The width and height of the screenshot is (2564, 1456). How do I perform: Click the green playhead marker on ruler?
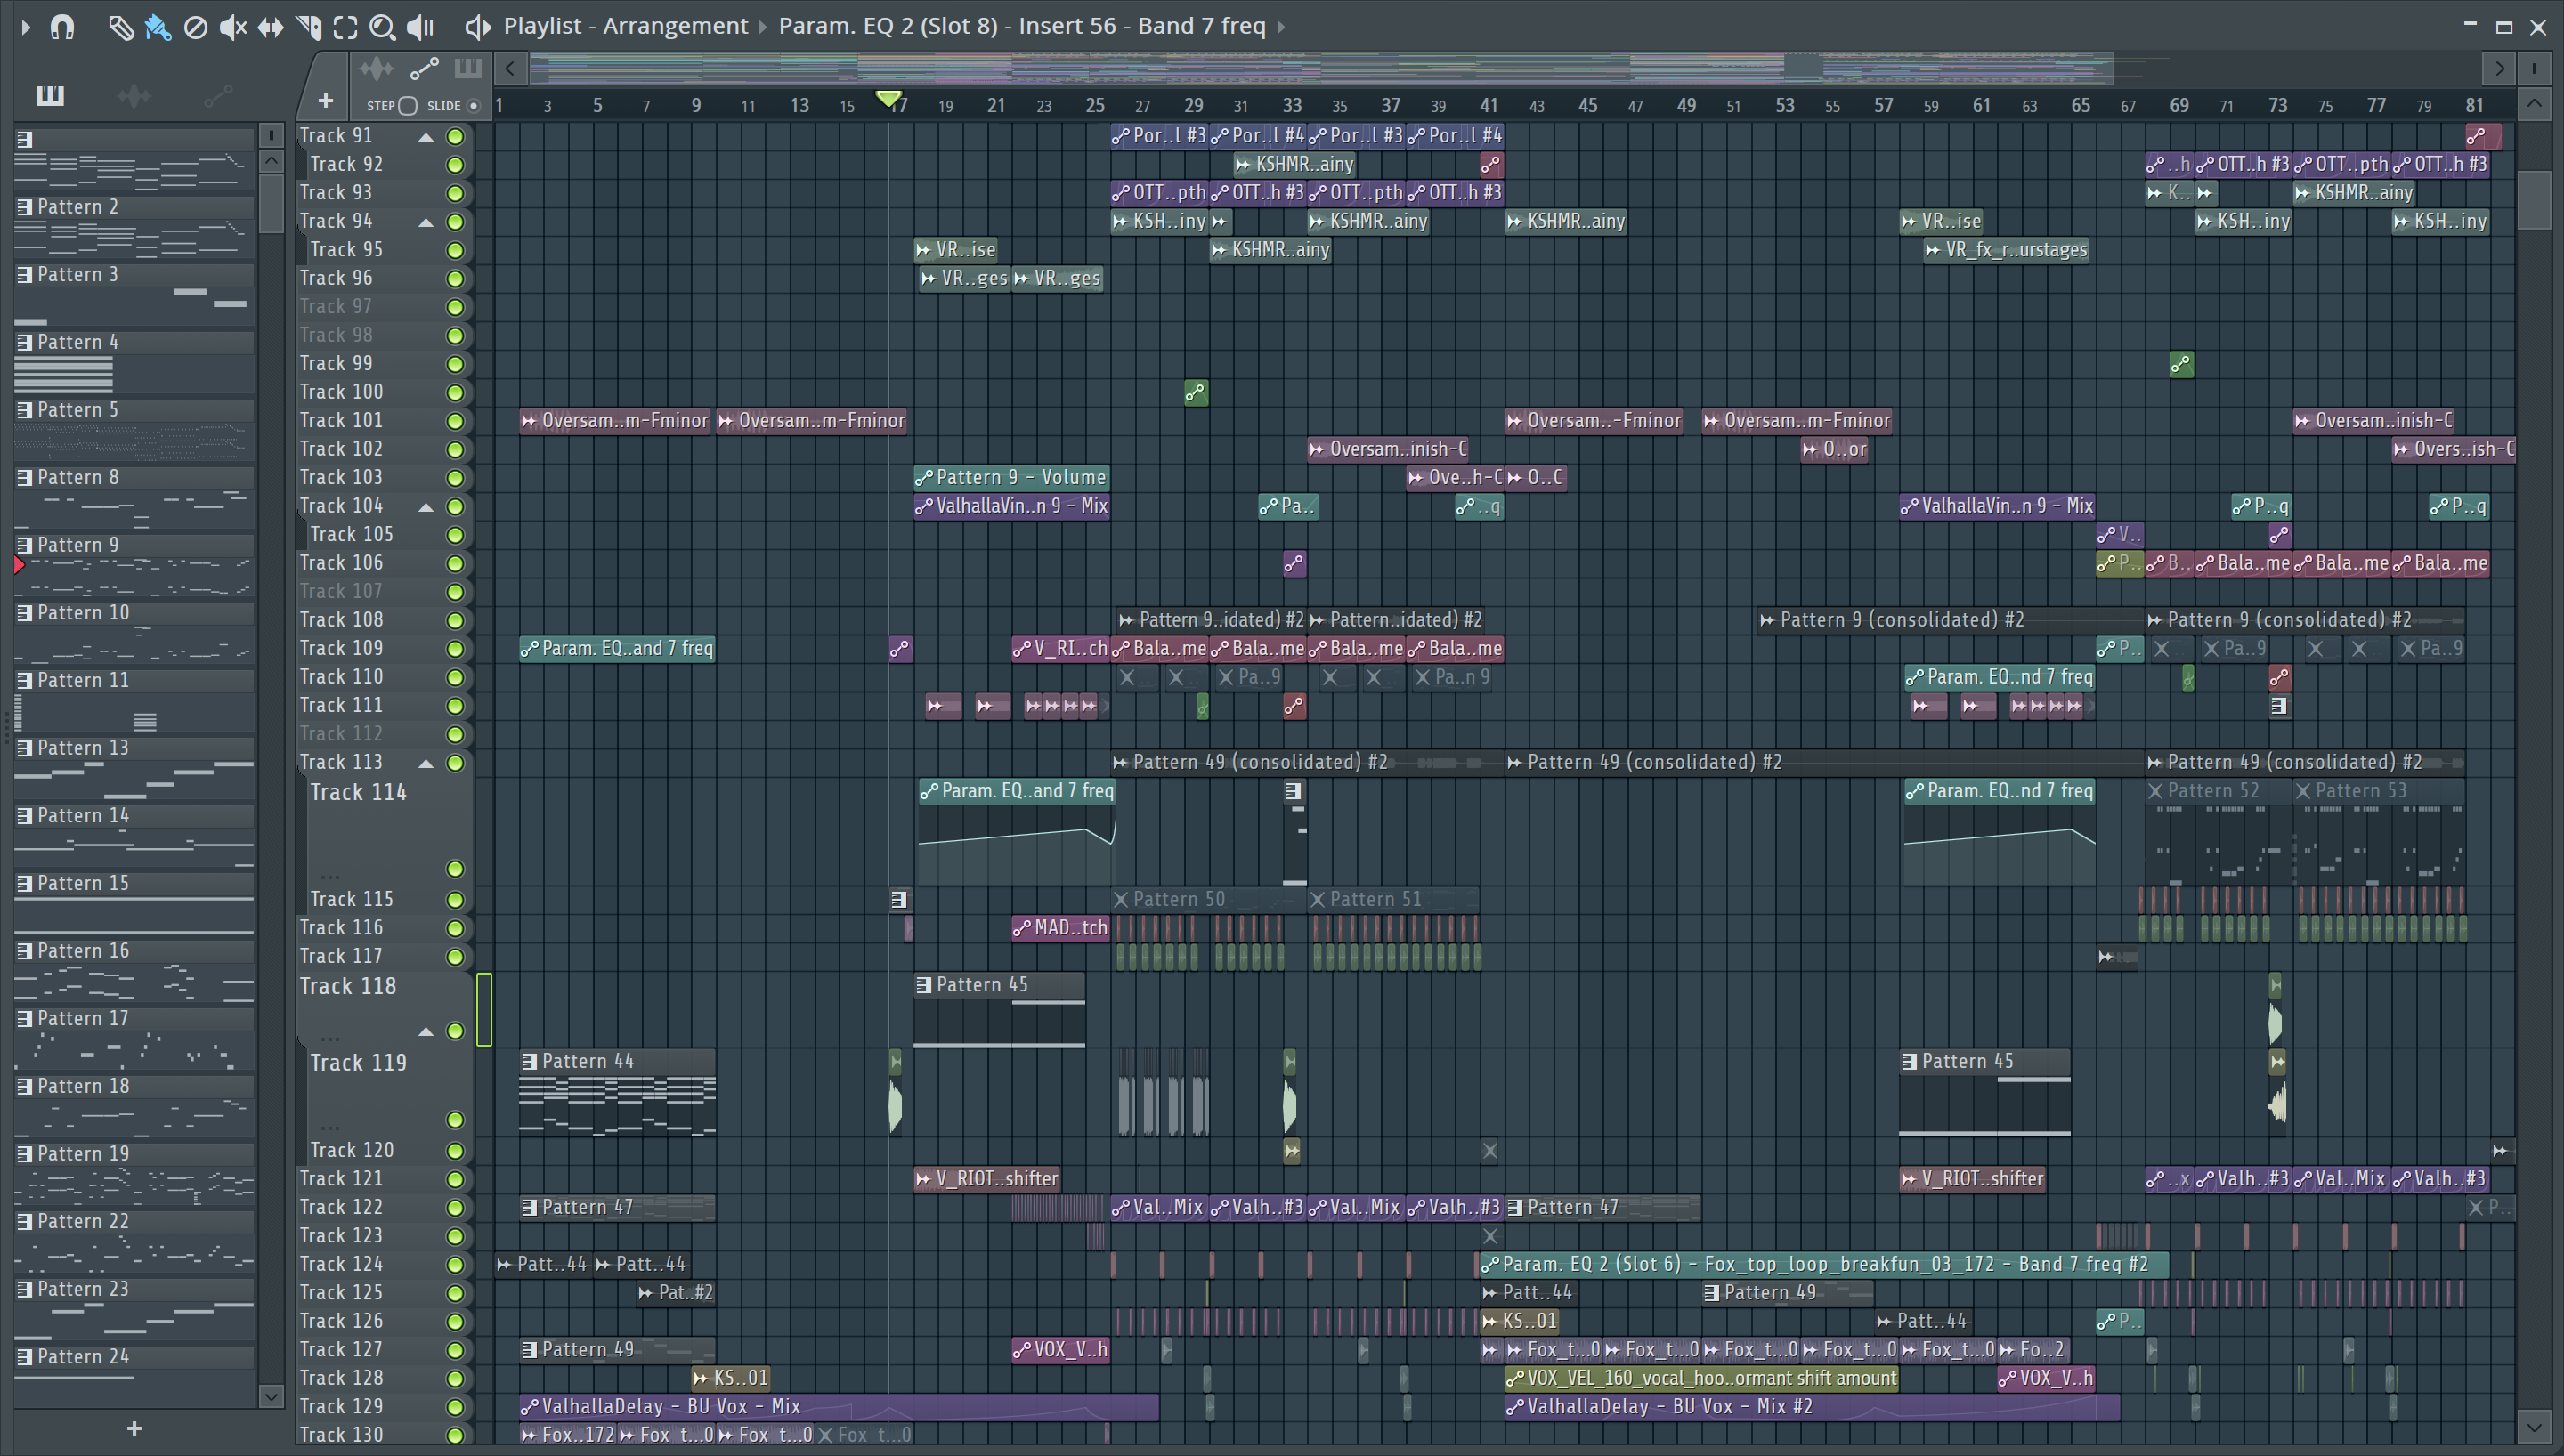click(888, 99)
